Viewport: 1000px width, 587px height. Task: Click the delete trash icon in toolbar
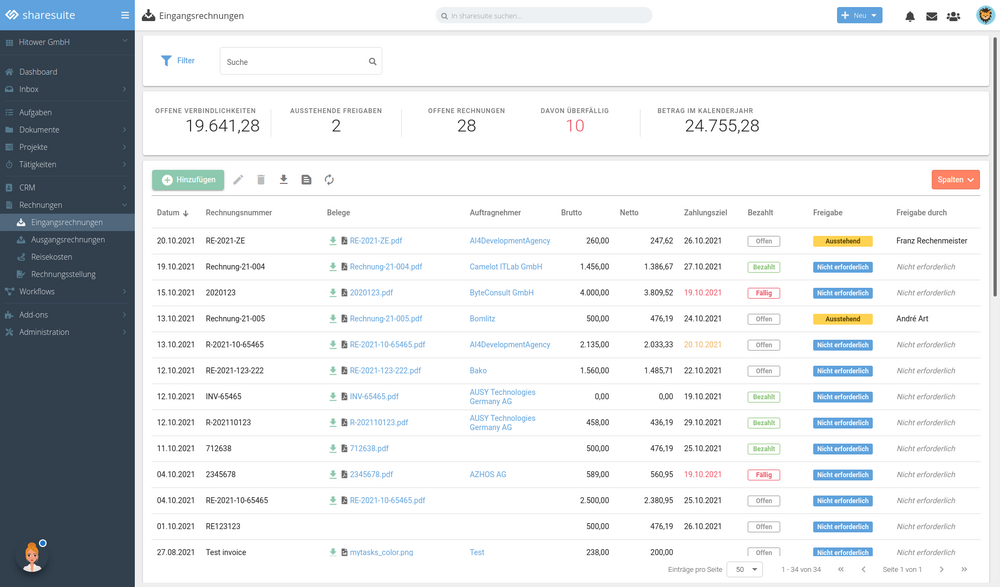point(261,180)
